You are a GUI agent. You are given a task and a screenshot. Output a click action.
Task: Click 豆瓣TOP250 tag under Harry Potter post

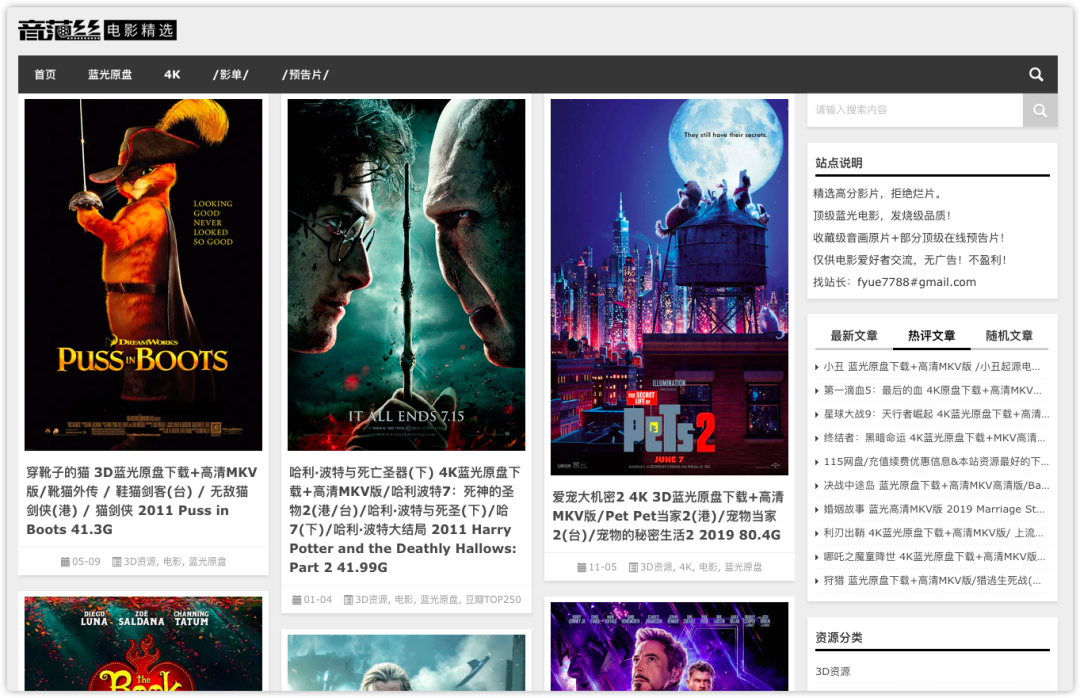(x=493, y=599)
